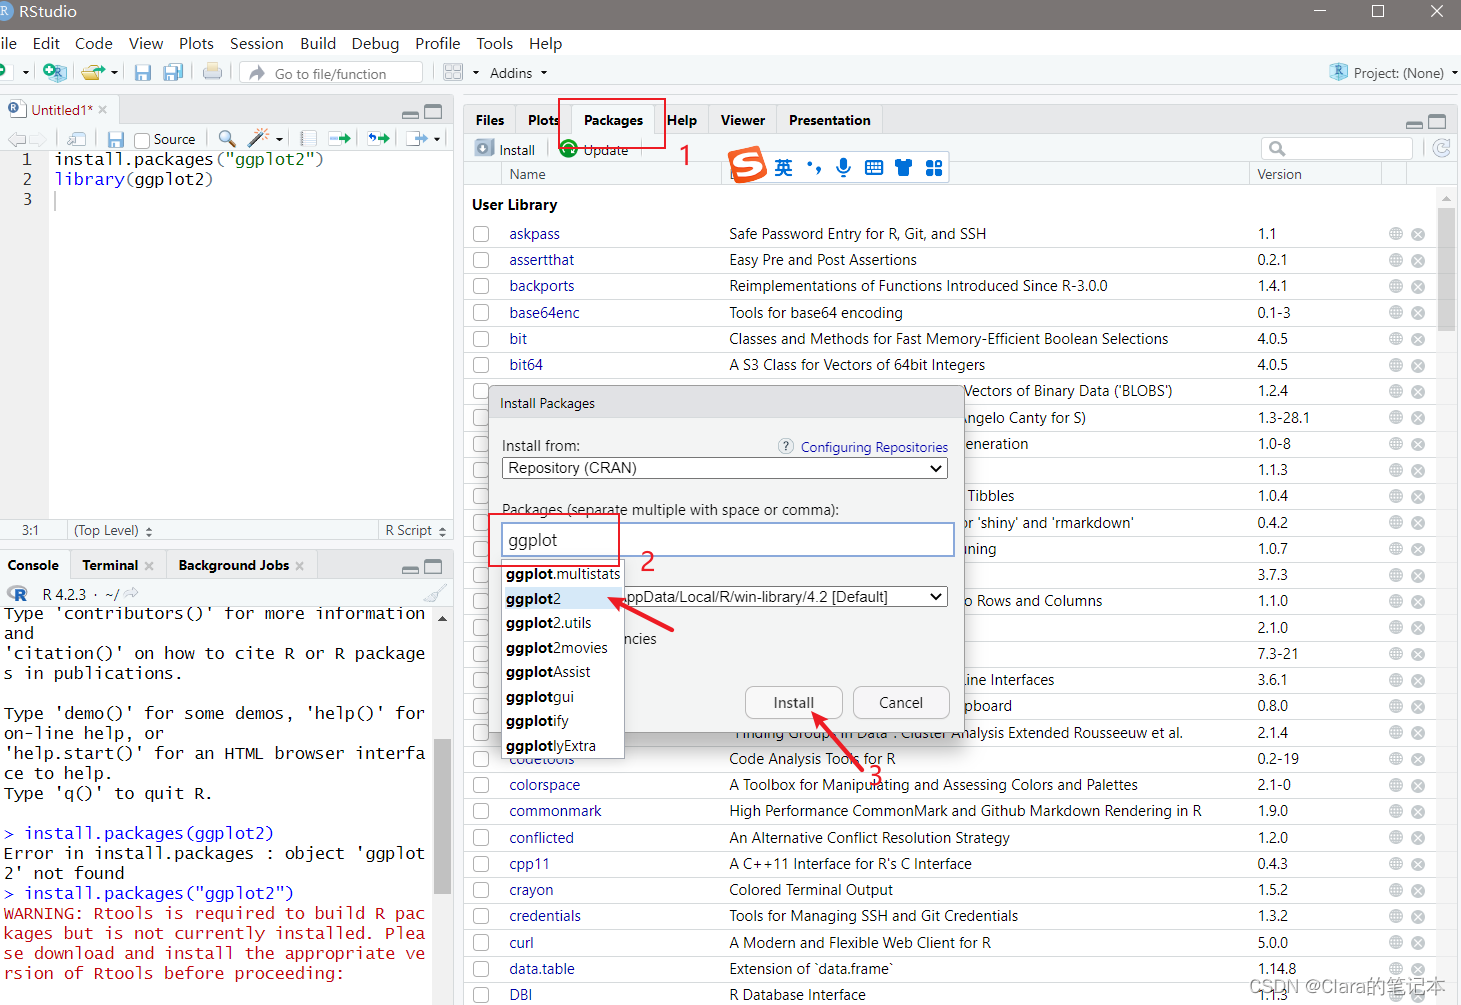The image size is (1461, 1005).
Task: Check the data.table package box
Action: [481, 969]
